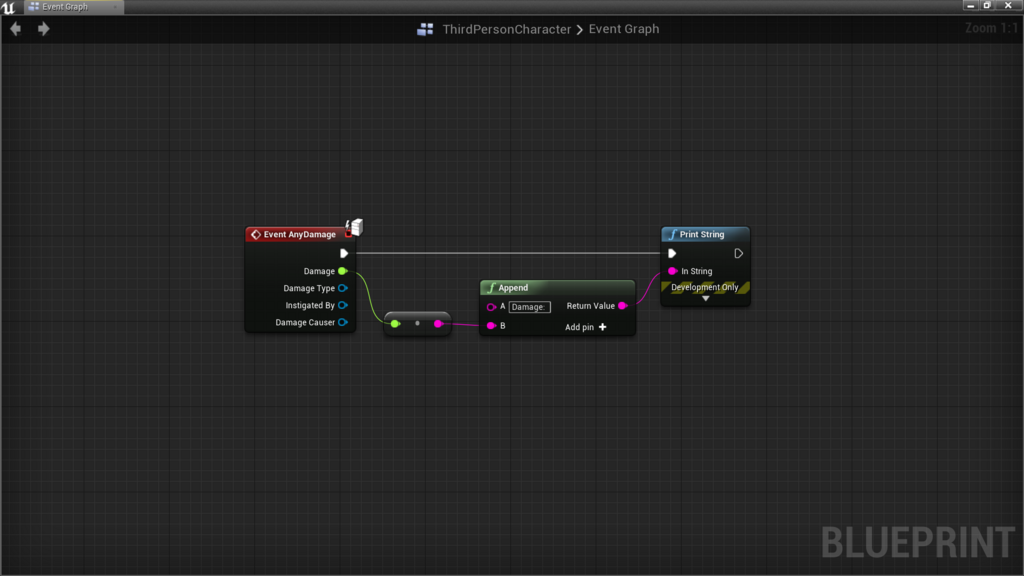This screenshot has width=1024, height=576.
Task: Click the In String input pin
Action: click(672, 271)
